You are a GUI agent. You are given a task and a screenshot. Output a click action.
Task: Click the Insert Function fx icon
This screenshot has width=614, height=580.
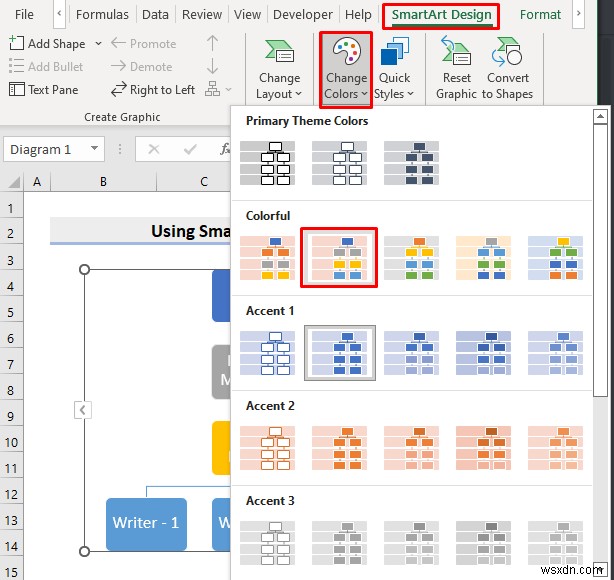tap(225, 149)
